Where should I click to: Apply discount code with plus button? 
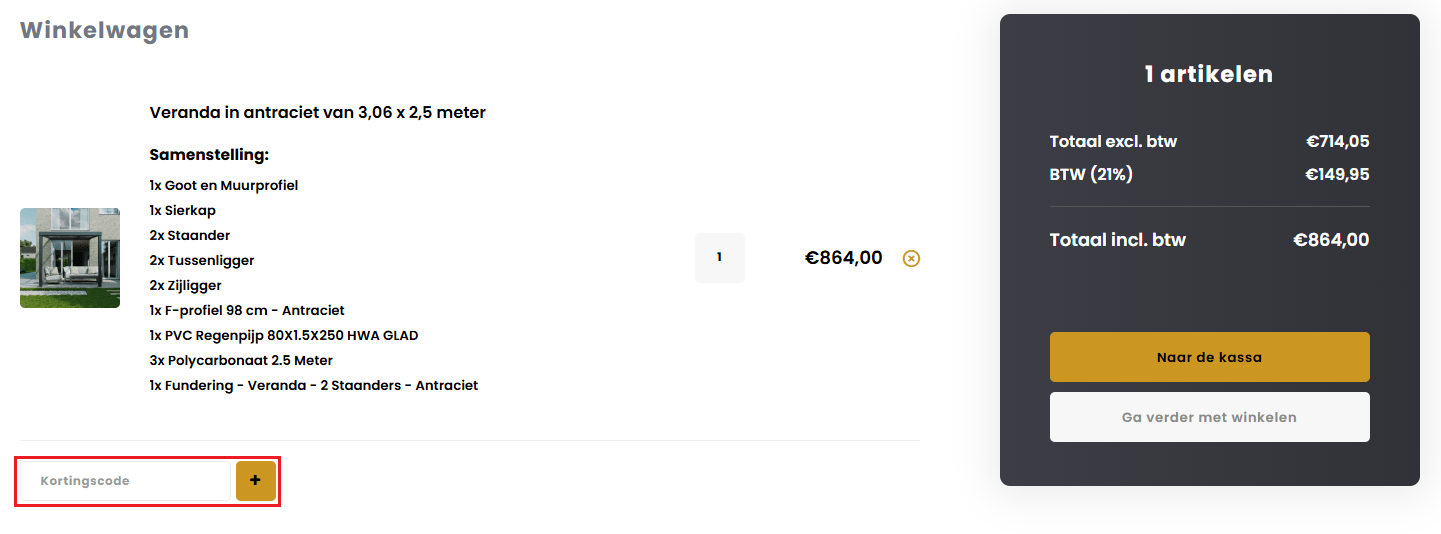click(255, 481)
